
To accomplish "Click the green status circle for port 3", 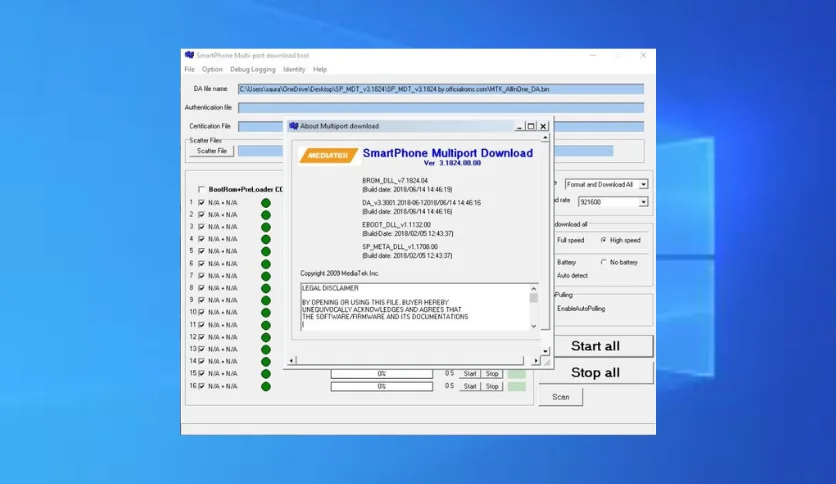I will pos(266,227).
